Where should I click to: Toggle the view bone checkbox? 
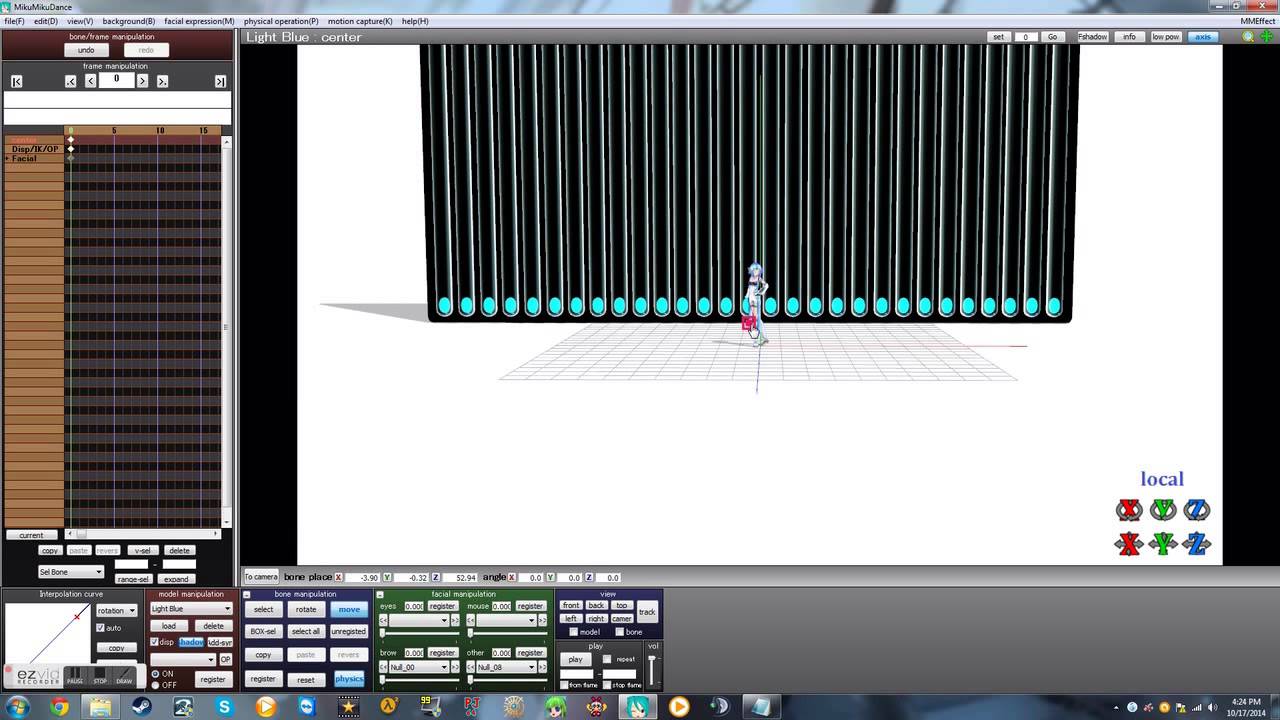[x=619, y=632]
